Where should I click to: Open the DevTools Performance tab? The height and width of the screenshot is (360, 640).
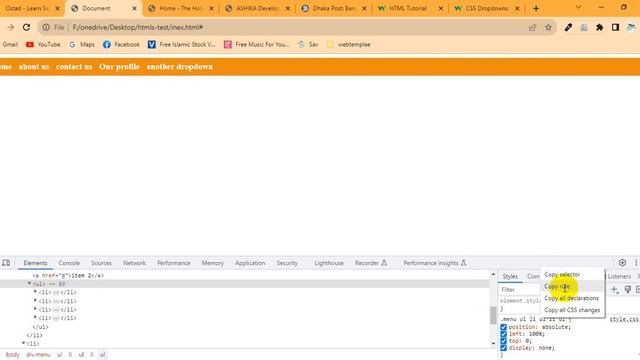tap(173, 263)
